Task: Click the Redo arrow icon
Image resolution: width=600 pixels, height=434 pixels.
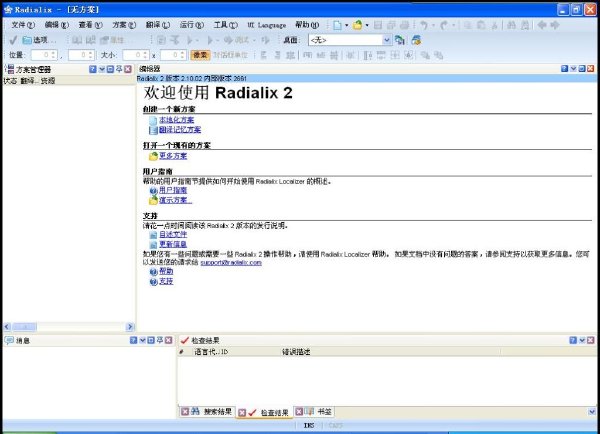Action: 444,25
